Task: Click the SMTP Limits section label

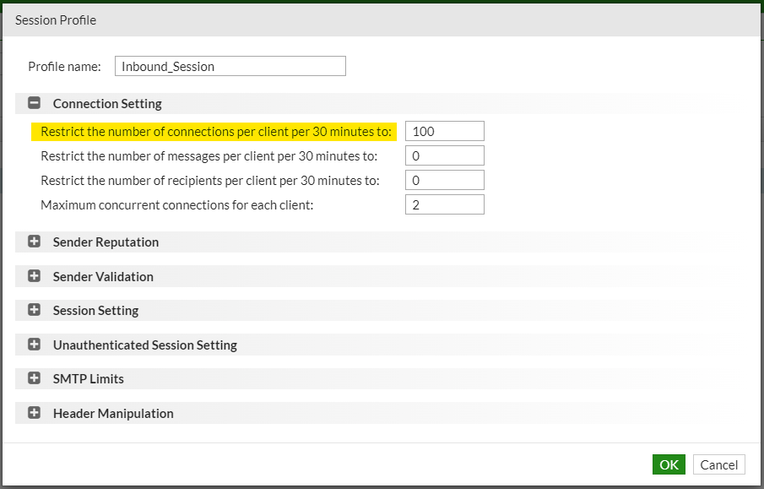Action: point(88,379)
